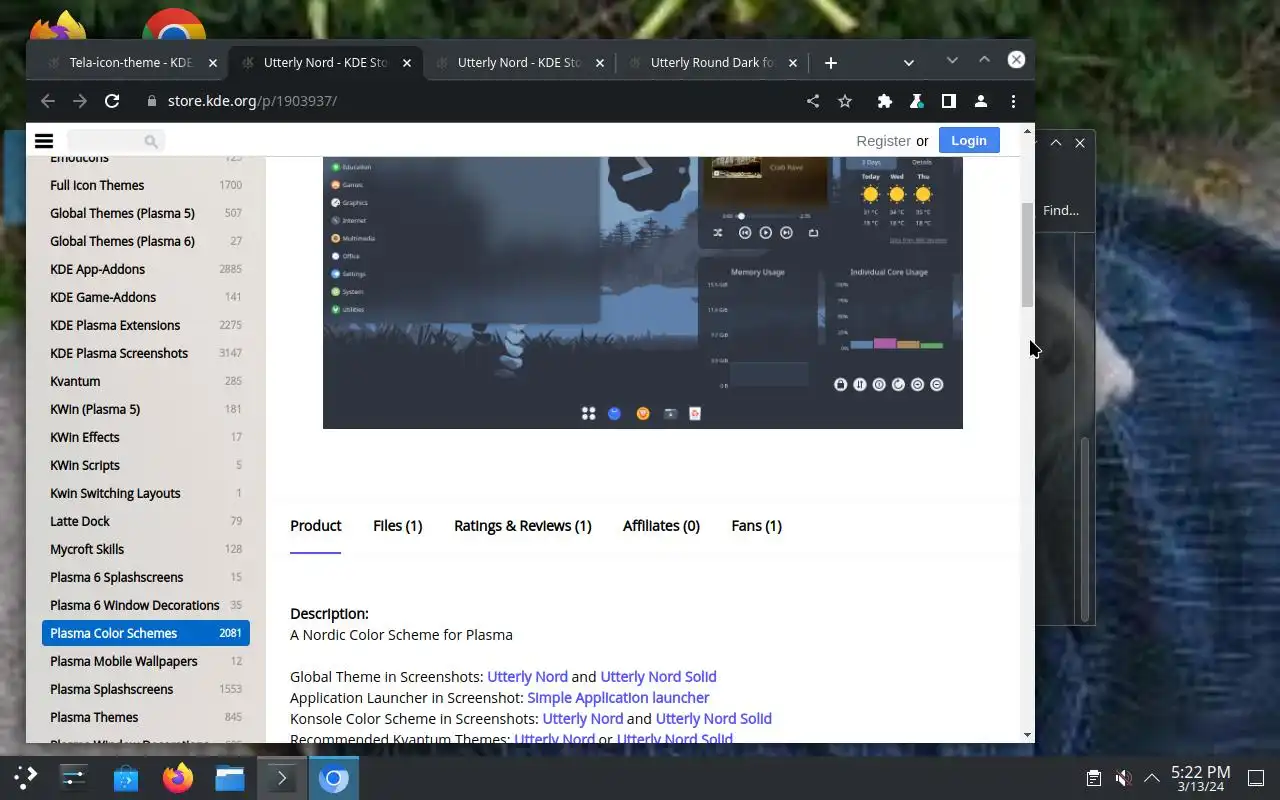Select the Plasma Splashscreens category
The image size is (1280, 800).
[x=146, y=689]
